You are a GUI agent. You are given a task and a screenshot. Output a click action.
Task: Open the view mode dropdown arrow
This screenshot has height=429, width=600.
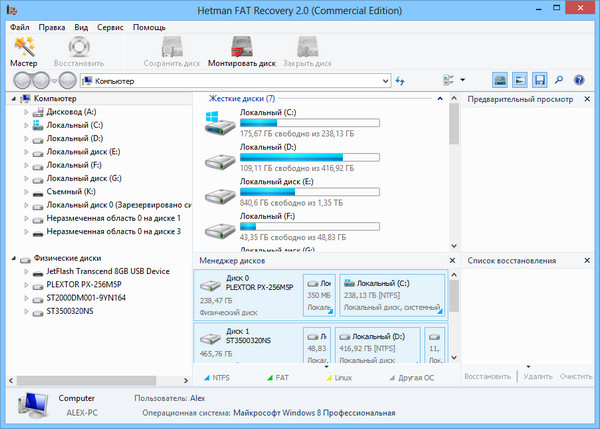coord(465,80)
